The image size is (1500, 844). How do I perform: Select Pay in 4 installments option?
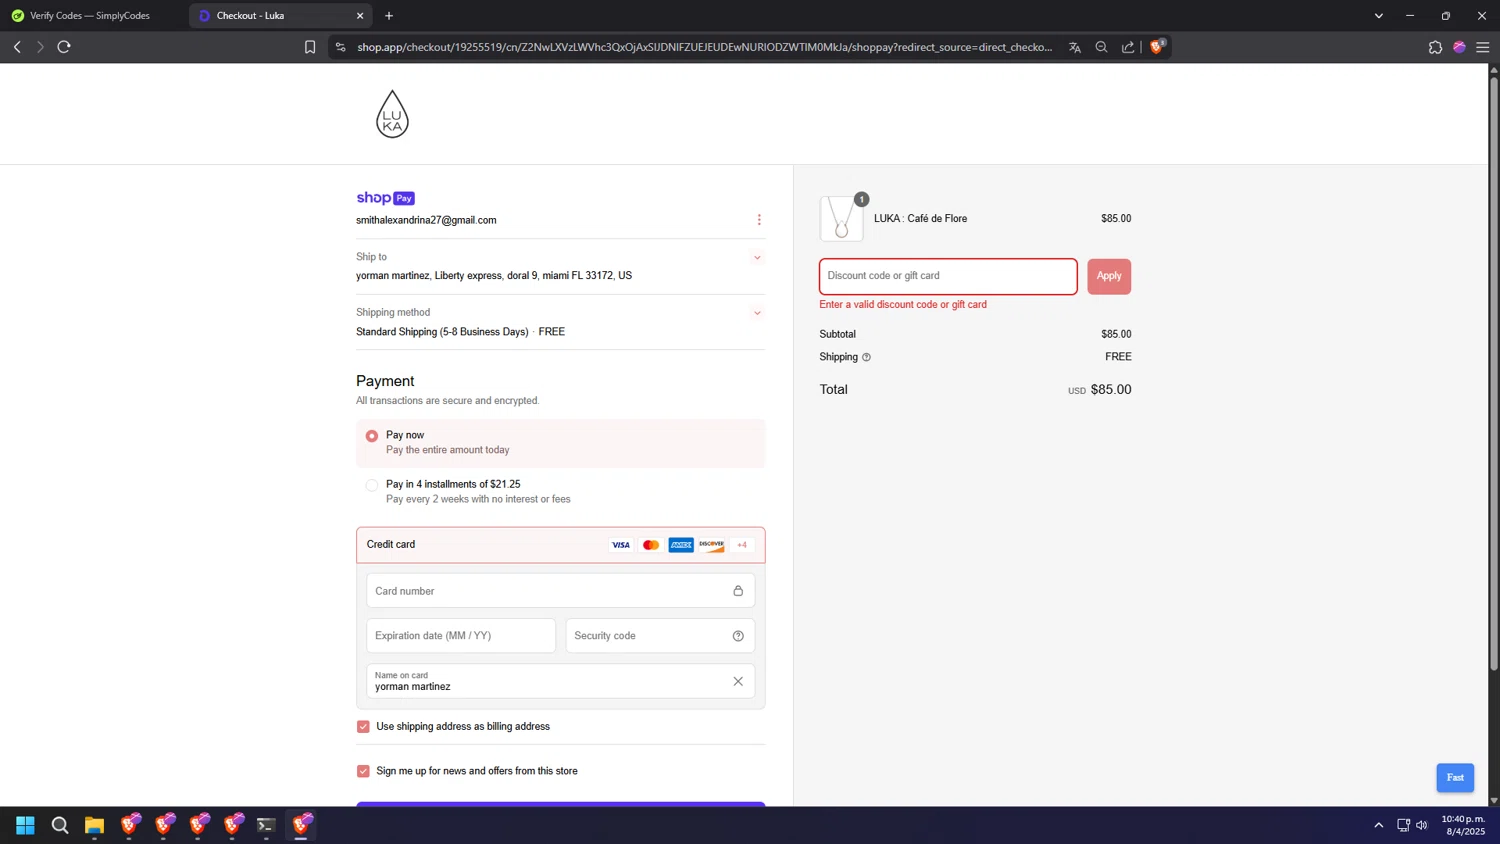(x=561, y=491)
